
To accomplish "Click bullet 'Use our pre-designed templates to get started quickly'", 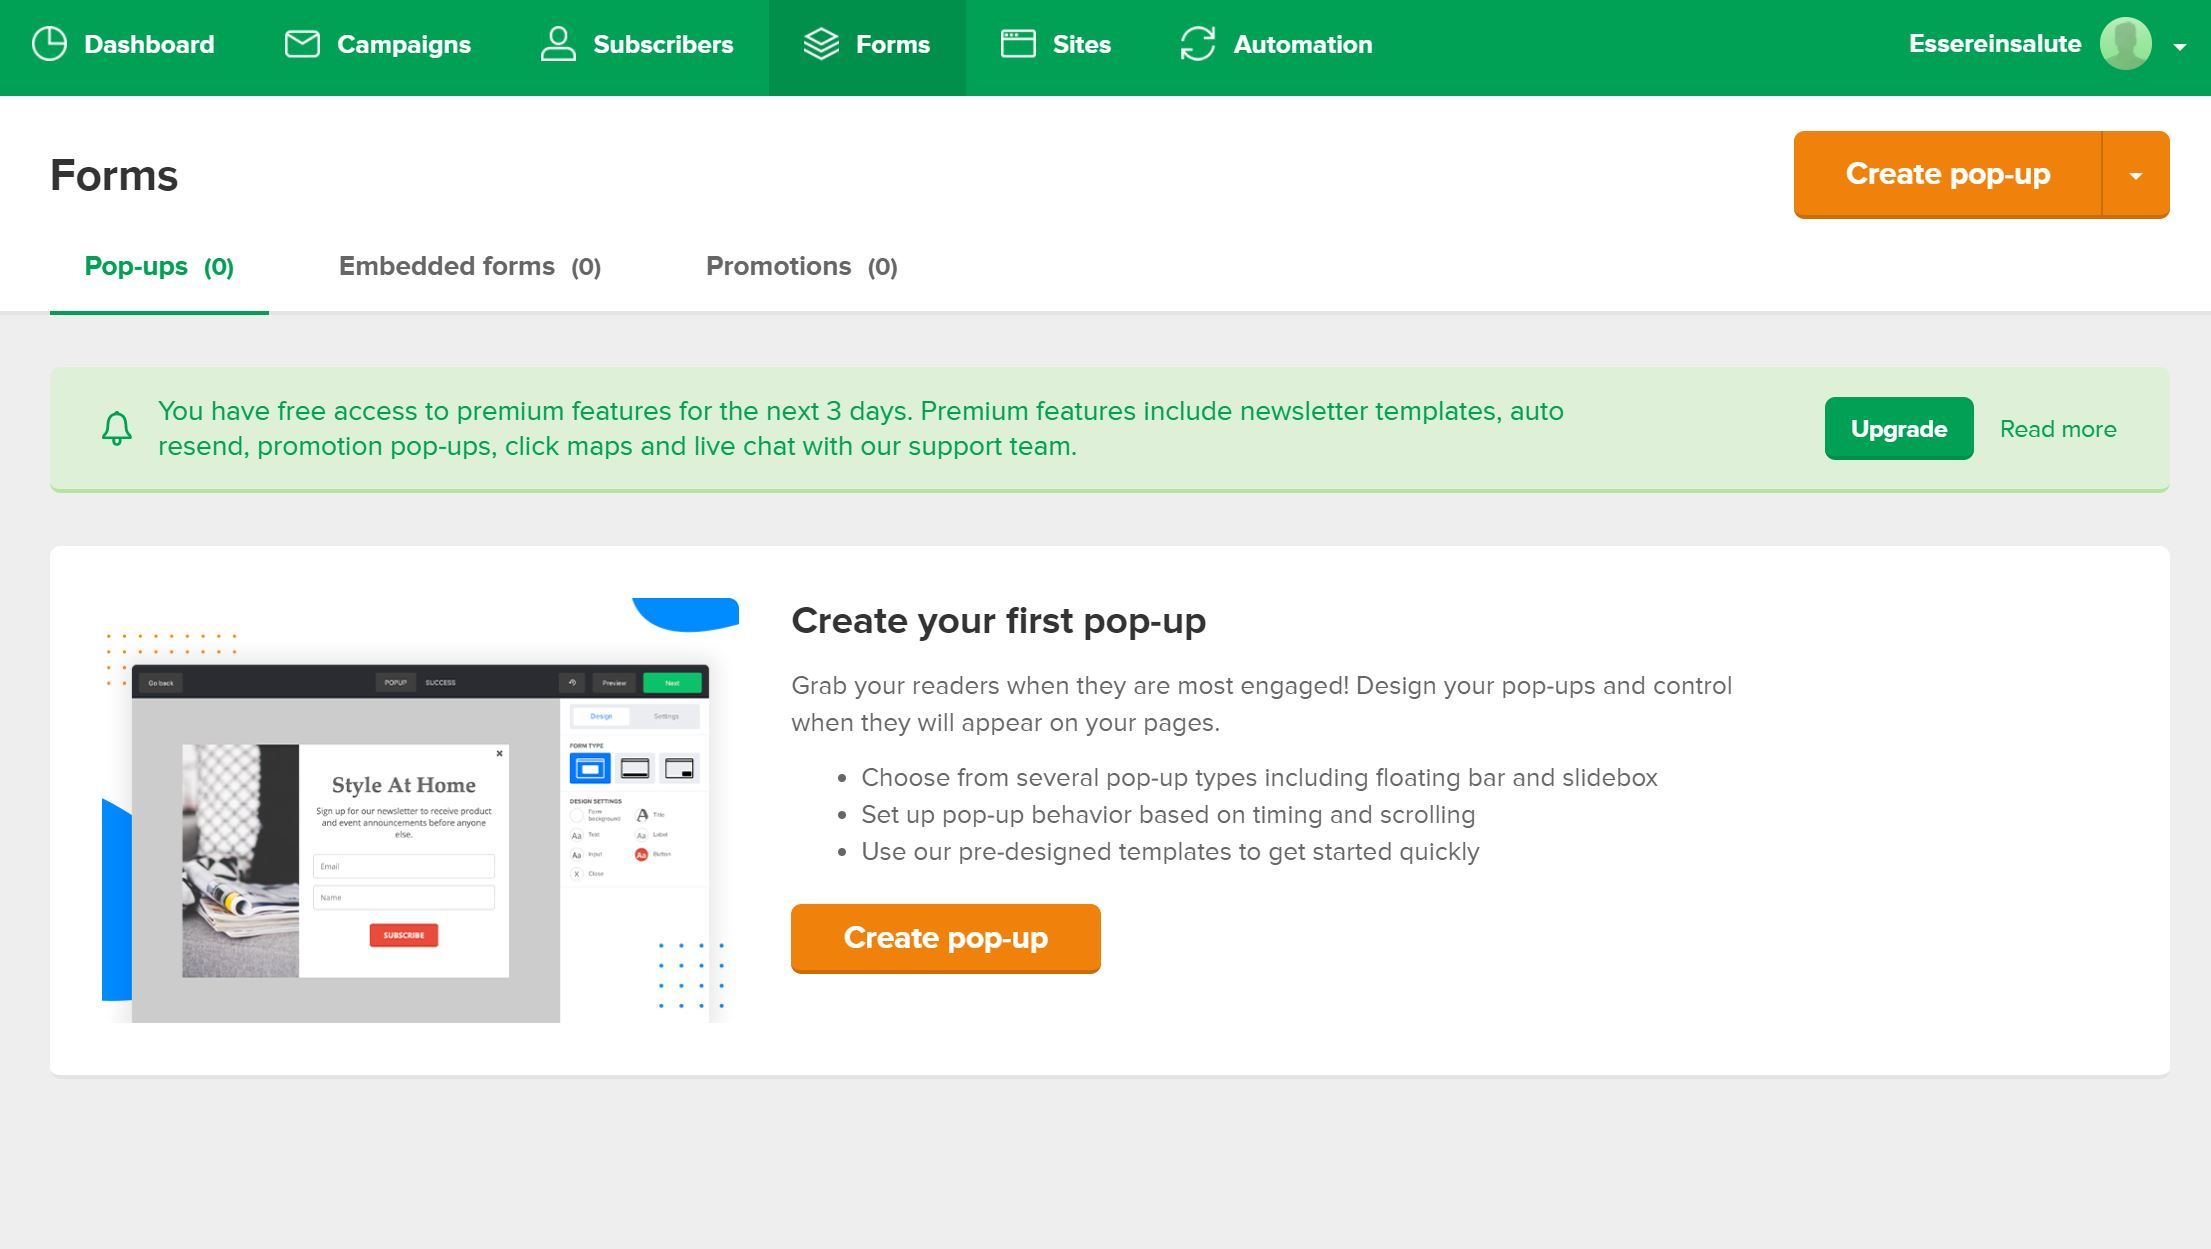I will pyautogui.click(x=1170, y=852).
